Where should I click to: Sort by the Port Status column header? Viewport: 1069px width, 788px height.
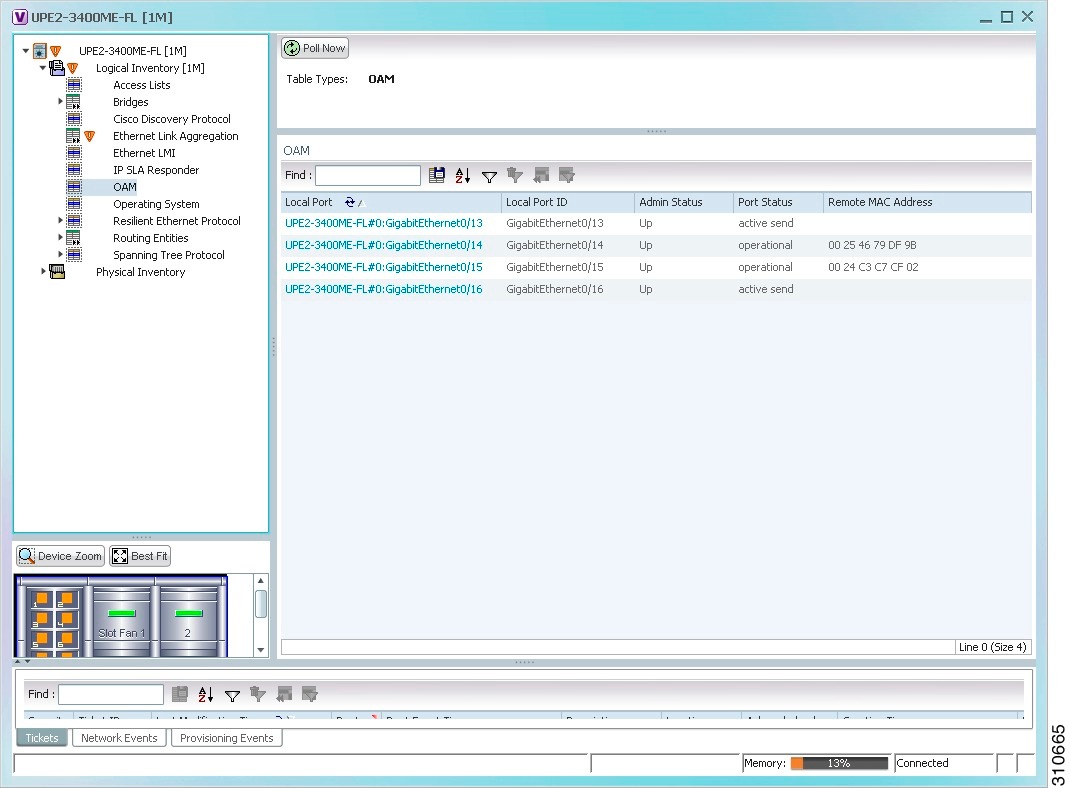(x=779, y=202)
